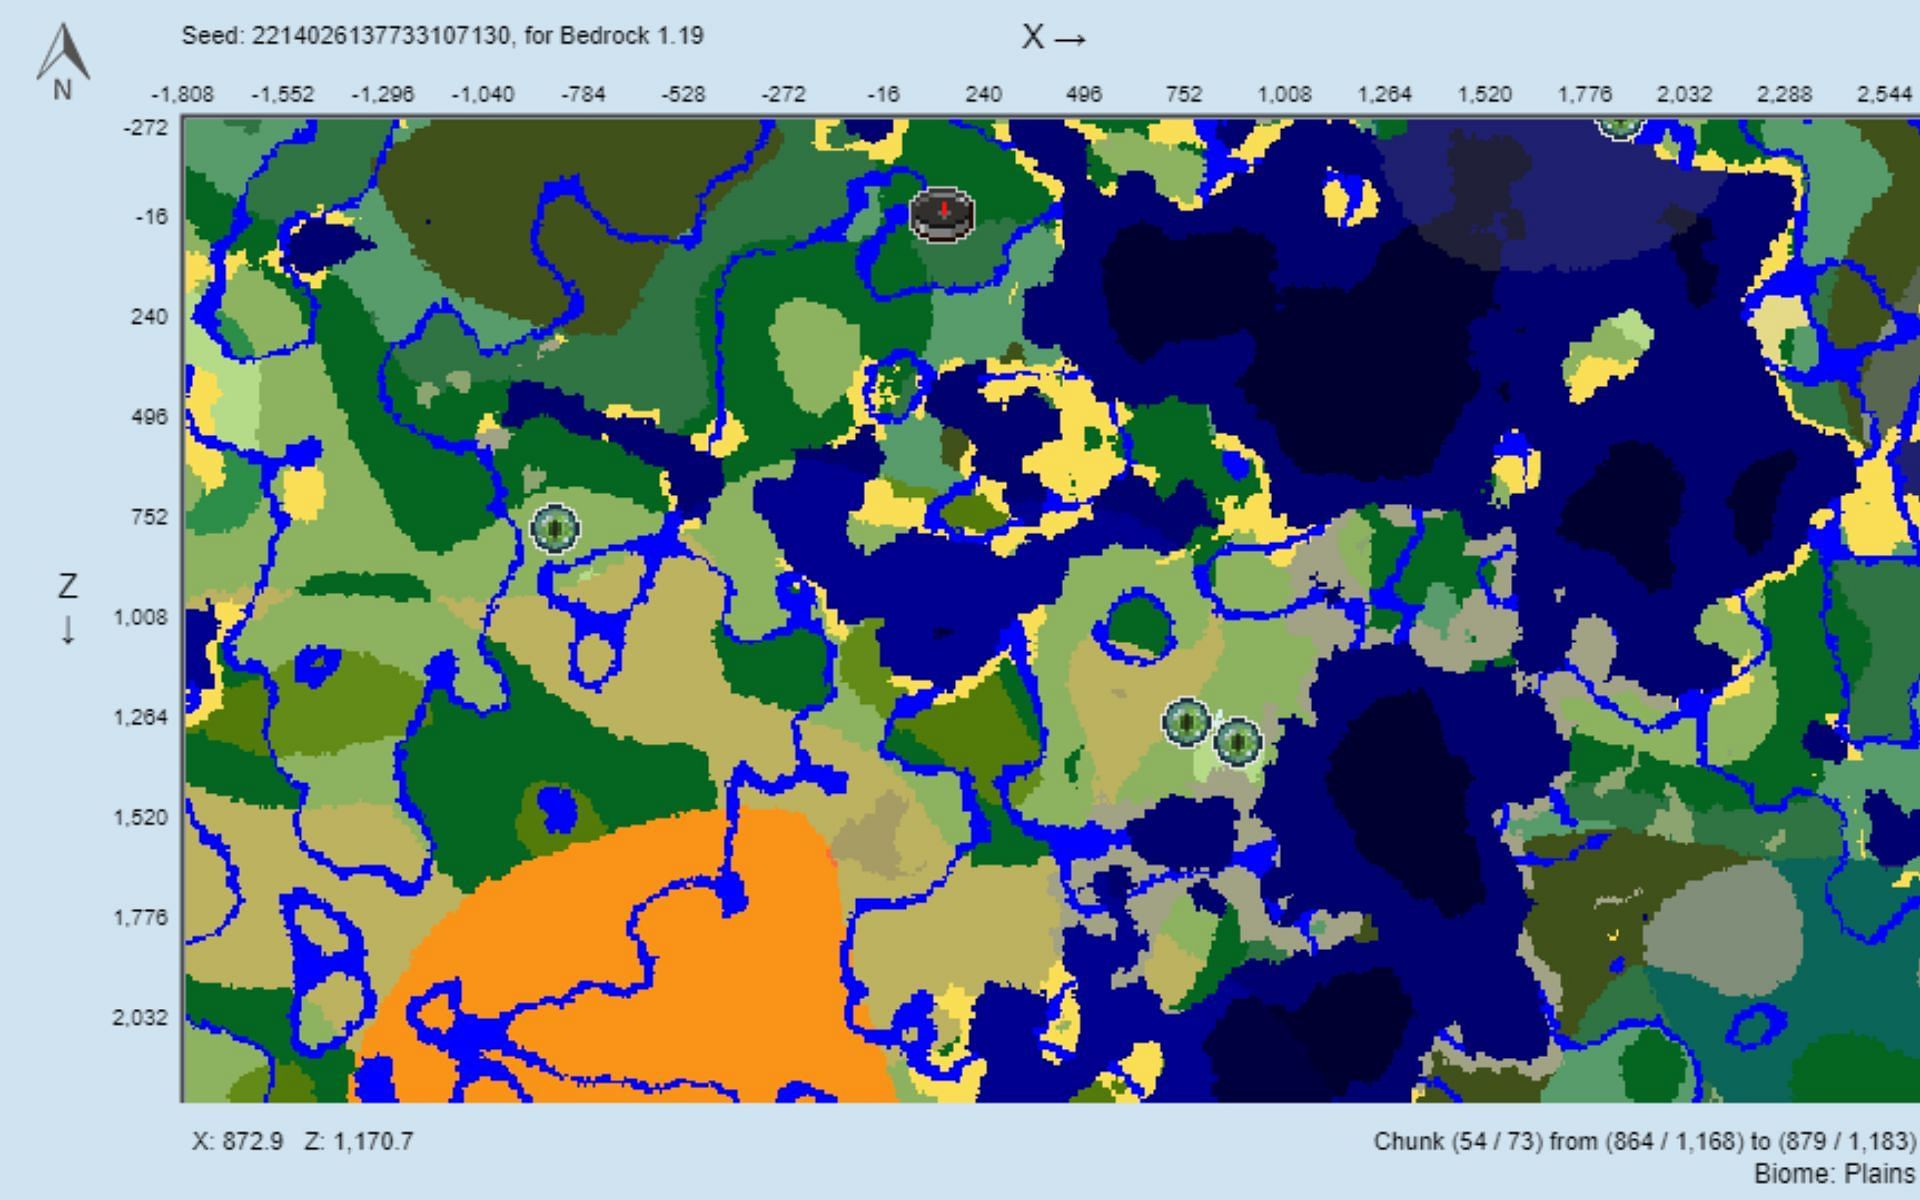Click the X axis tick label 1,776
1920x1200 pixels.
click(1584, 94)
